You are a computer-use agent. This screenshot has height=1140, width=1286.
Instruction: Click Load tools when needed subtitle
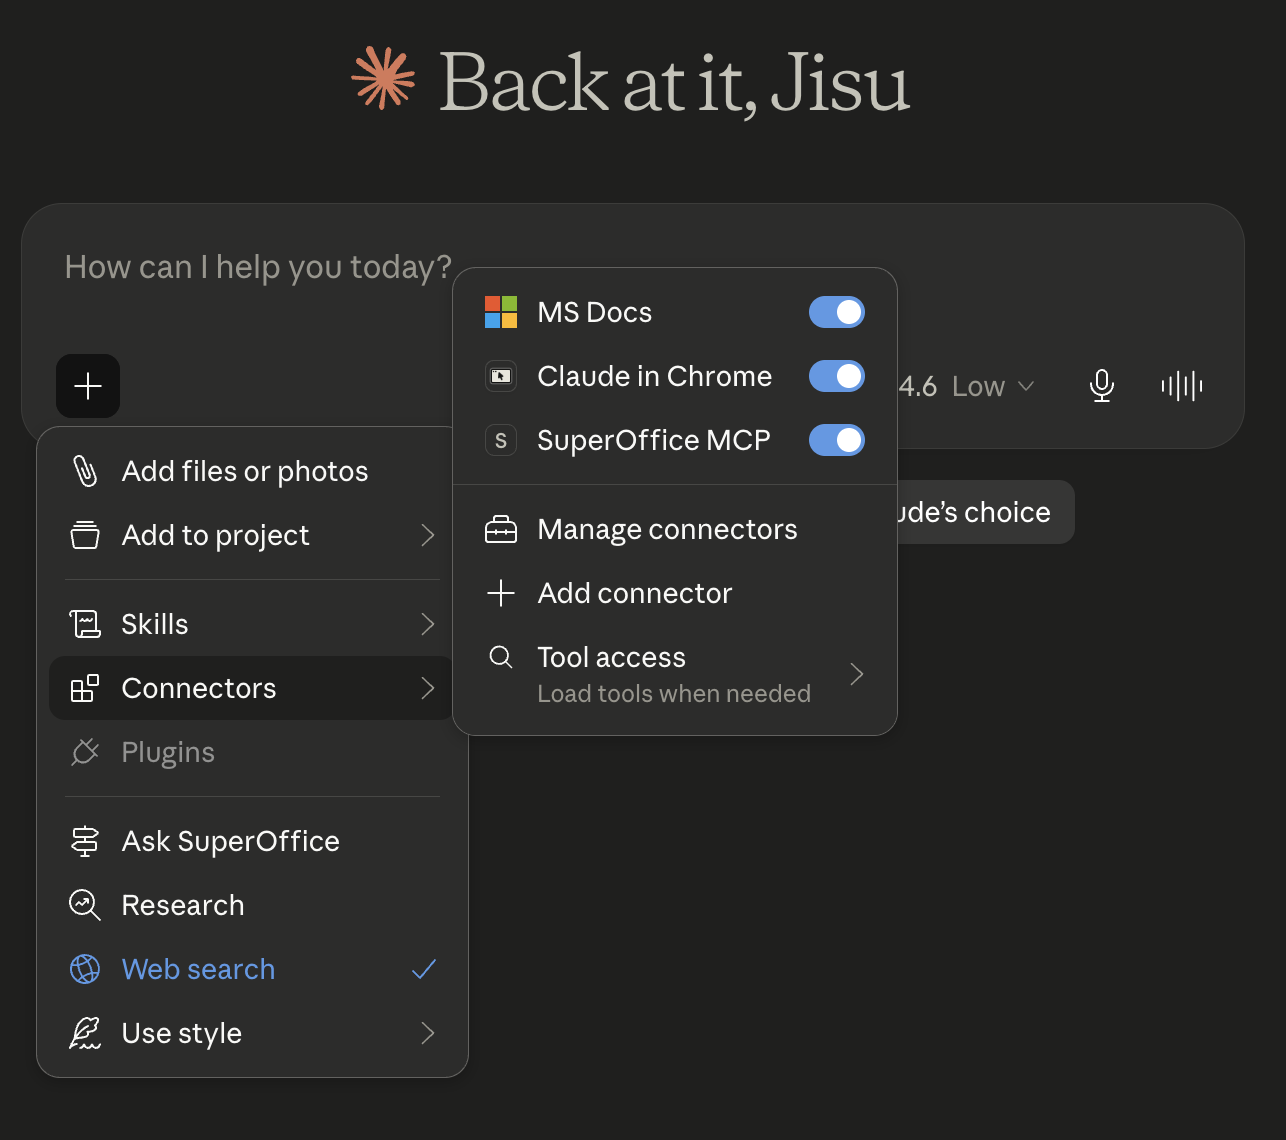click(674, 693)
